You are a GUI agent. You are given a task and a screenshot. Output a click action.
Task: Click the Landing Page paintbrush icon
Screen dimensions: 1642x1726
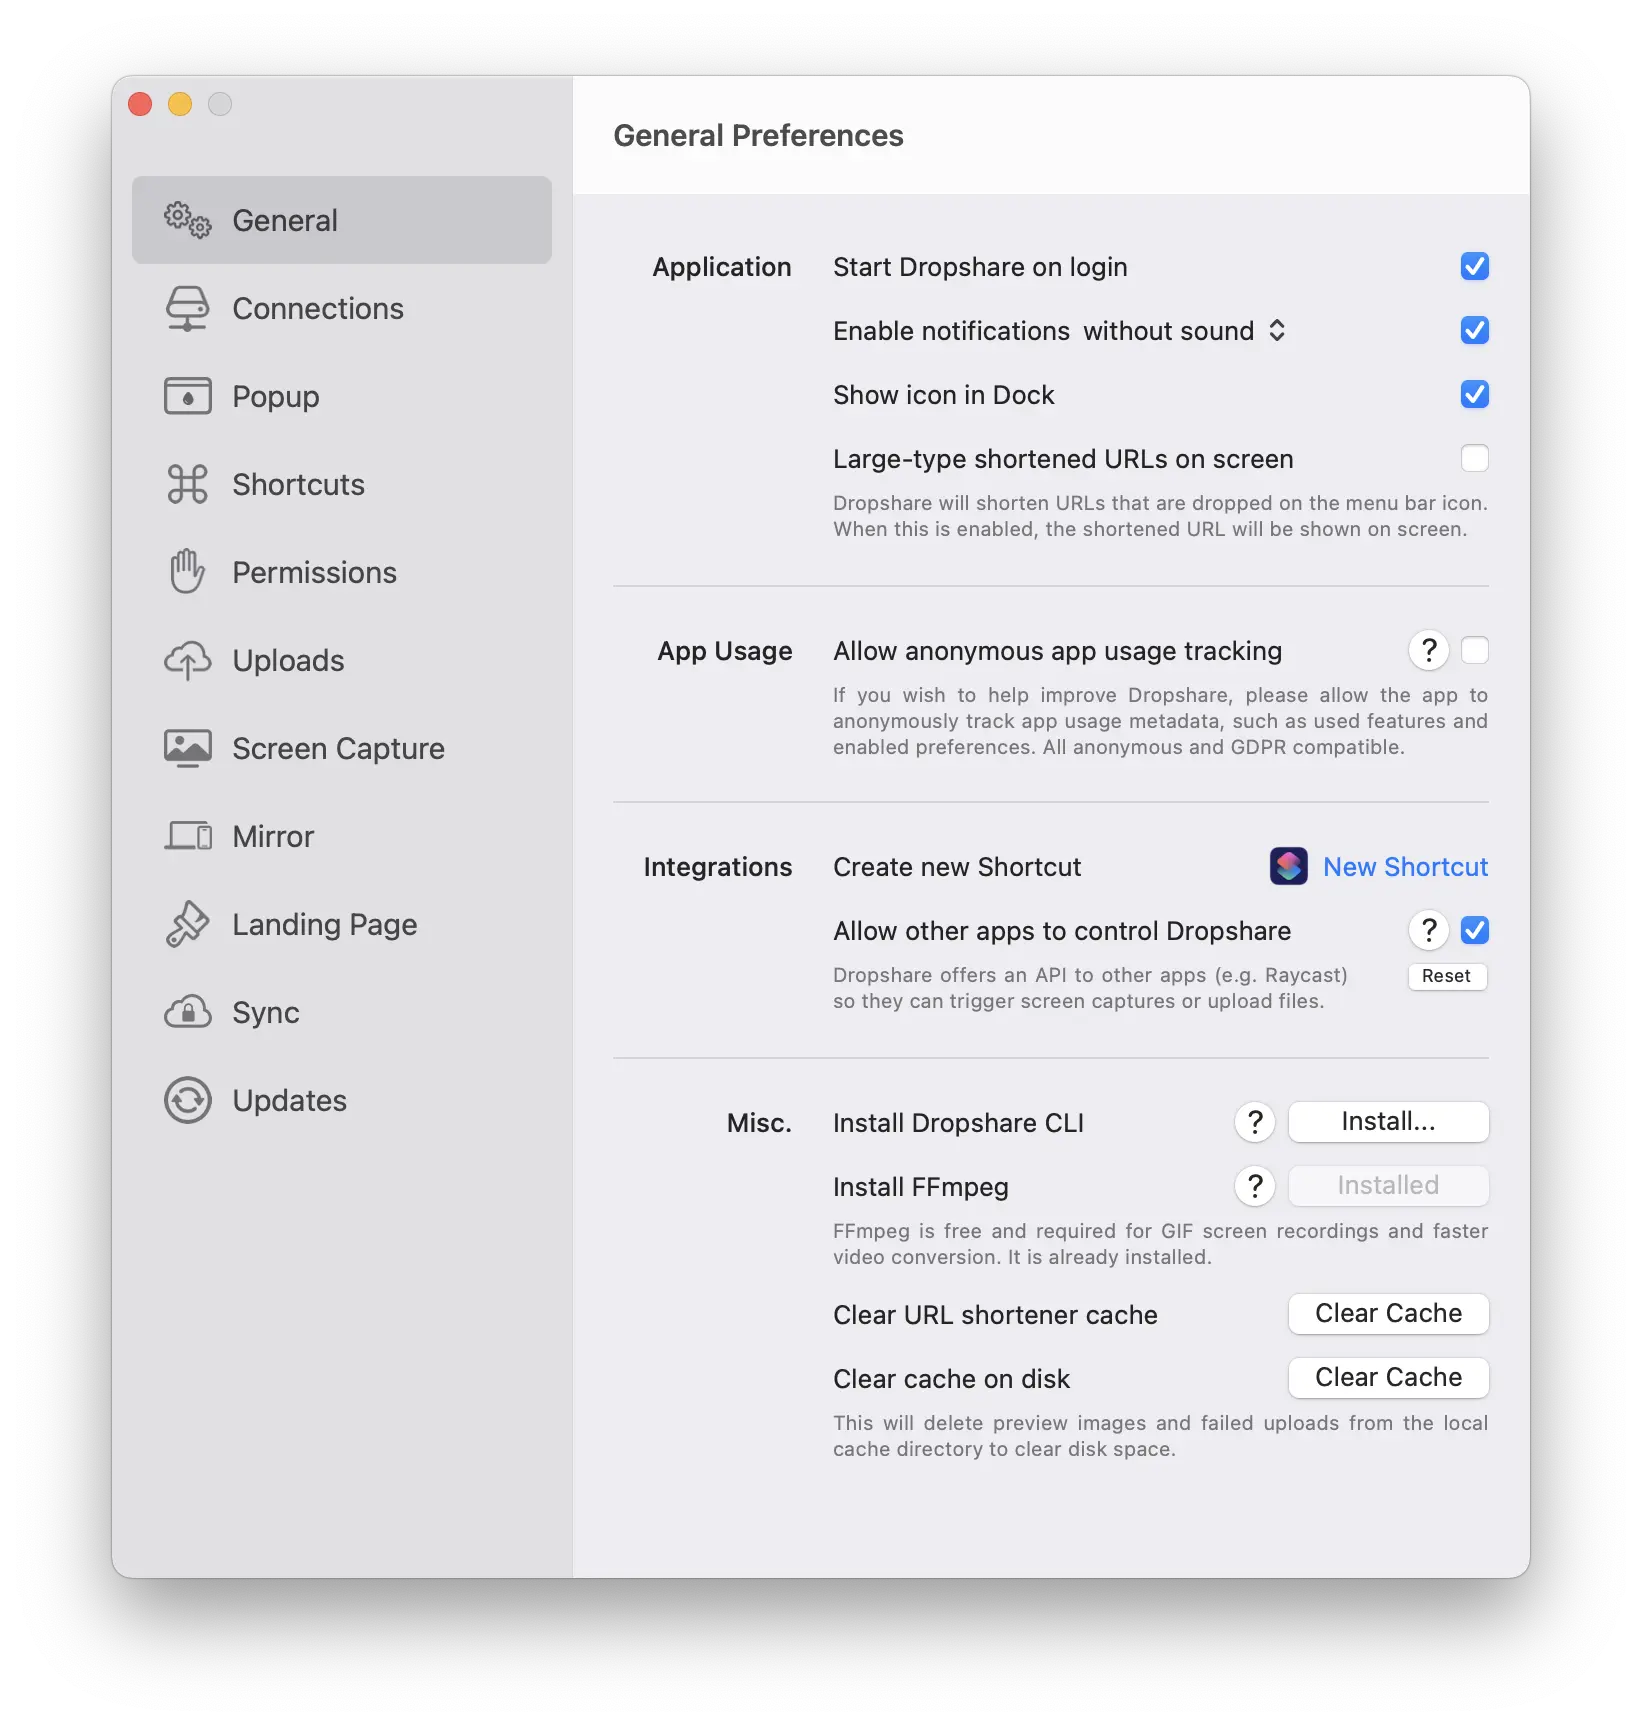tap(187, 924)
